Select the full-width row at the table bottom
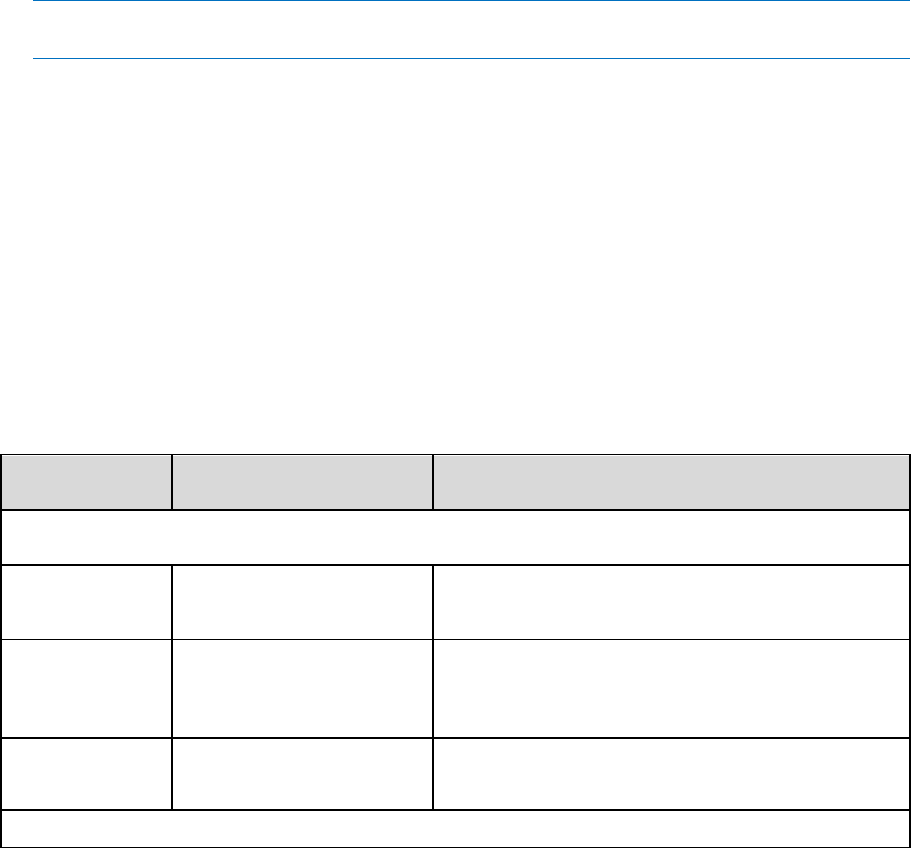Image resolution: width=911 pixels, height=848 pixels. click(x=455, y=829)
